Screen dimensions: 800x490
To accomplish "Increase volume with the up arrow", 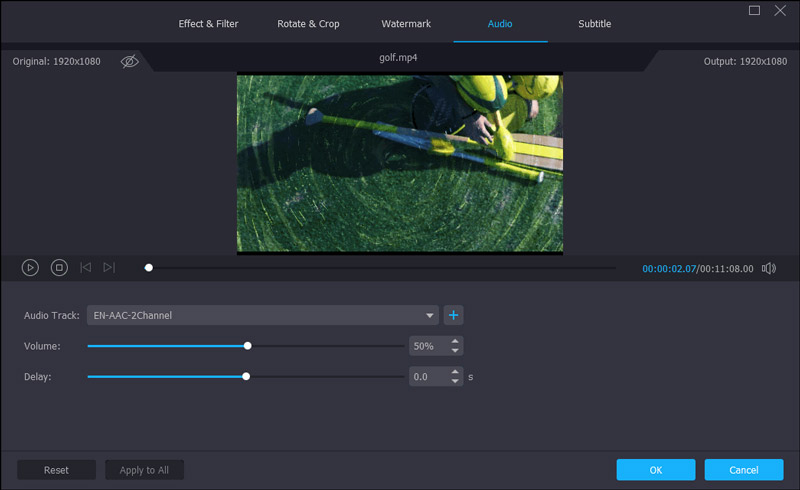I will click(x=456, y=341).
